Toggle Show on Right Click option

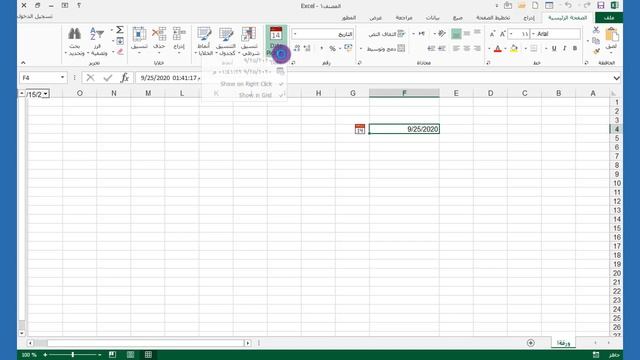[247, 84]
